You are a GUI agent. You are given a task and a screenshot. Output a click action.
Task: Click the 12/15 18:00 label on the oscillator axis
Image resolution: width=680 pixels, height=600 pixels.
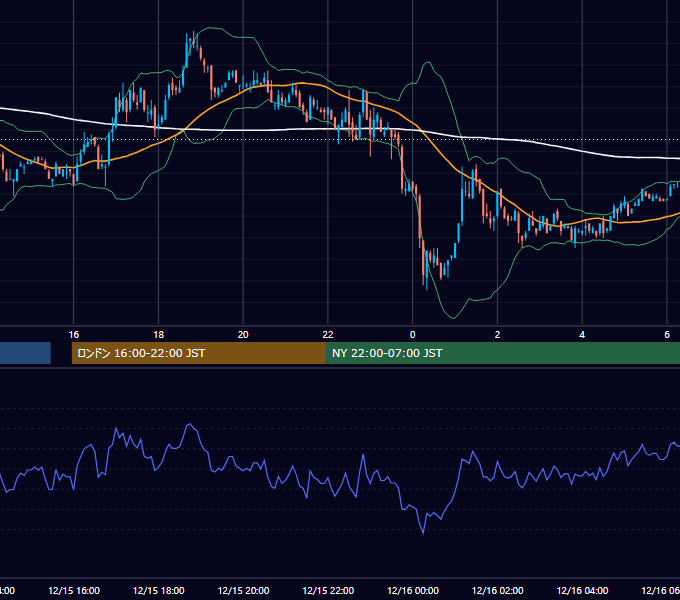[x=159, y=590]
